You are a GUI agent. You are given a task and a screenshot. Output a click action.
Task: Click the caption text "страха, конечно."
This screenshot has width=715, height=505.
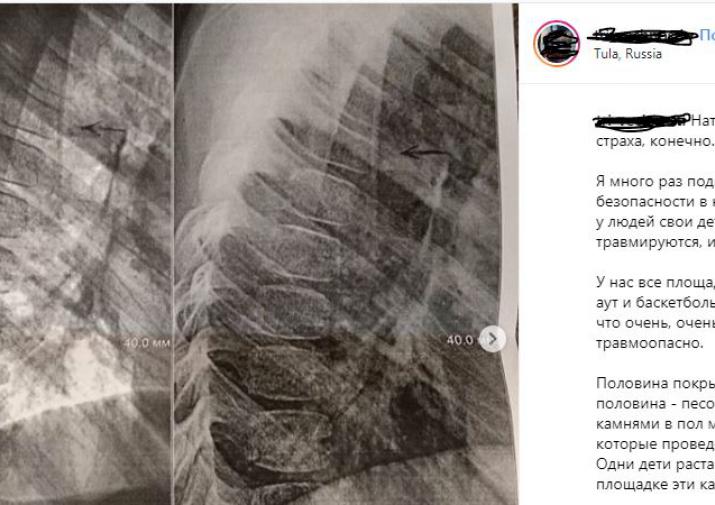pos(655,141)
